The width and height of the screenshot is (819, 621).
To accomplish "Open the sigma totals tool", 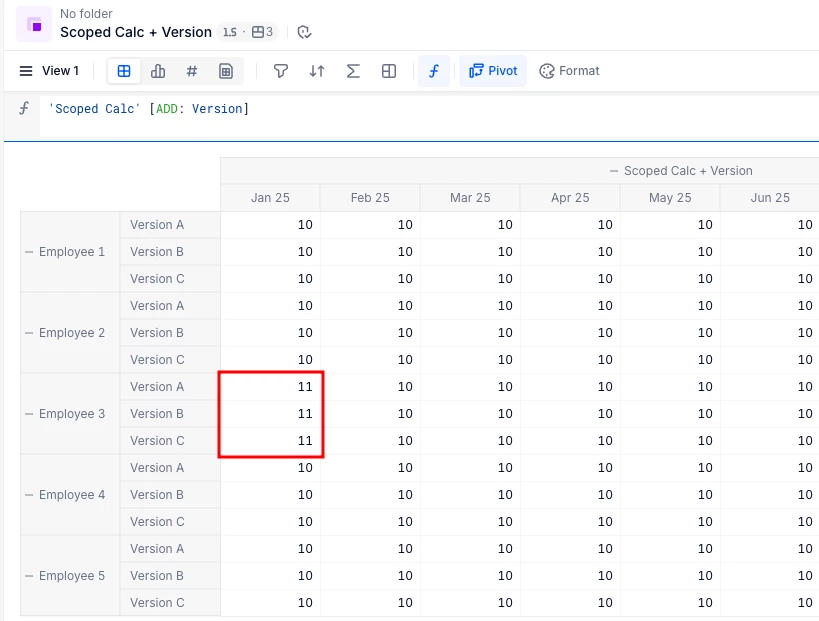I will 353,71.
